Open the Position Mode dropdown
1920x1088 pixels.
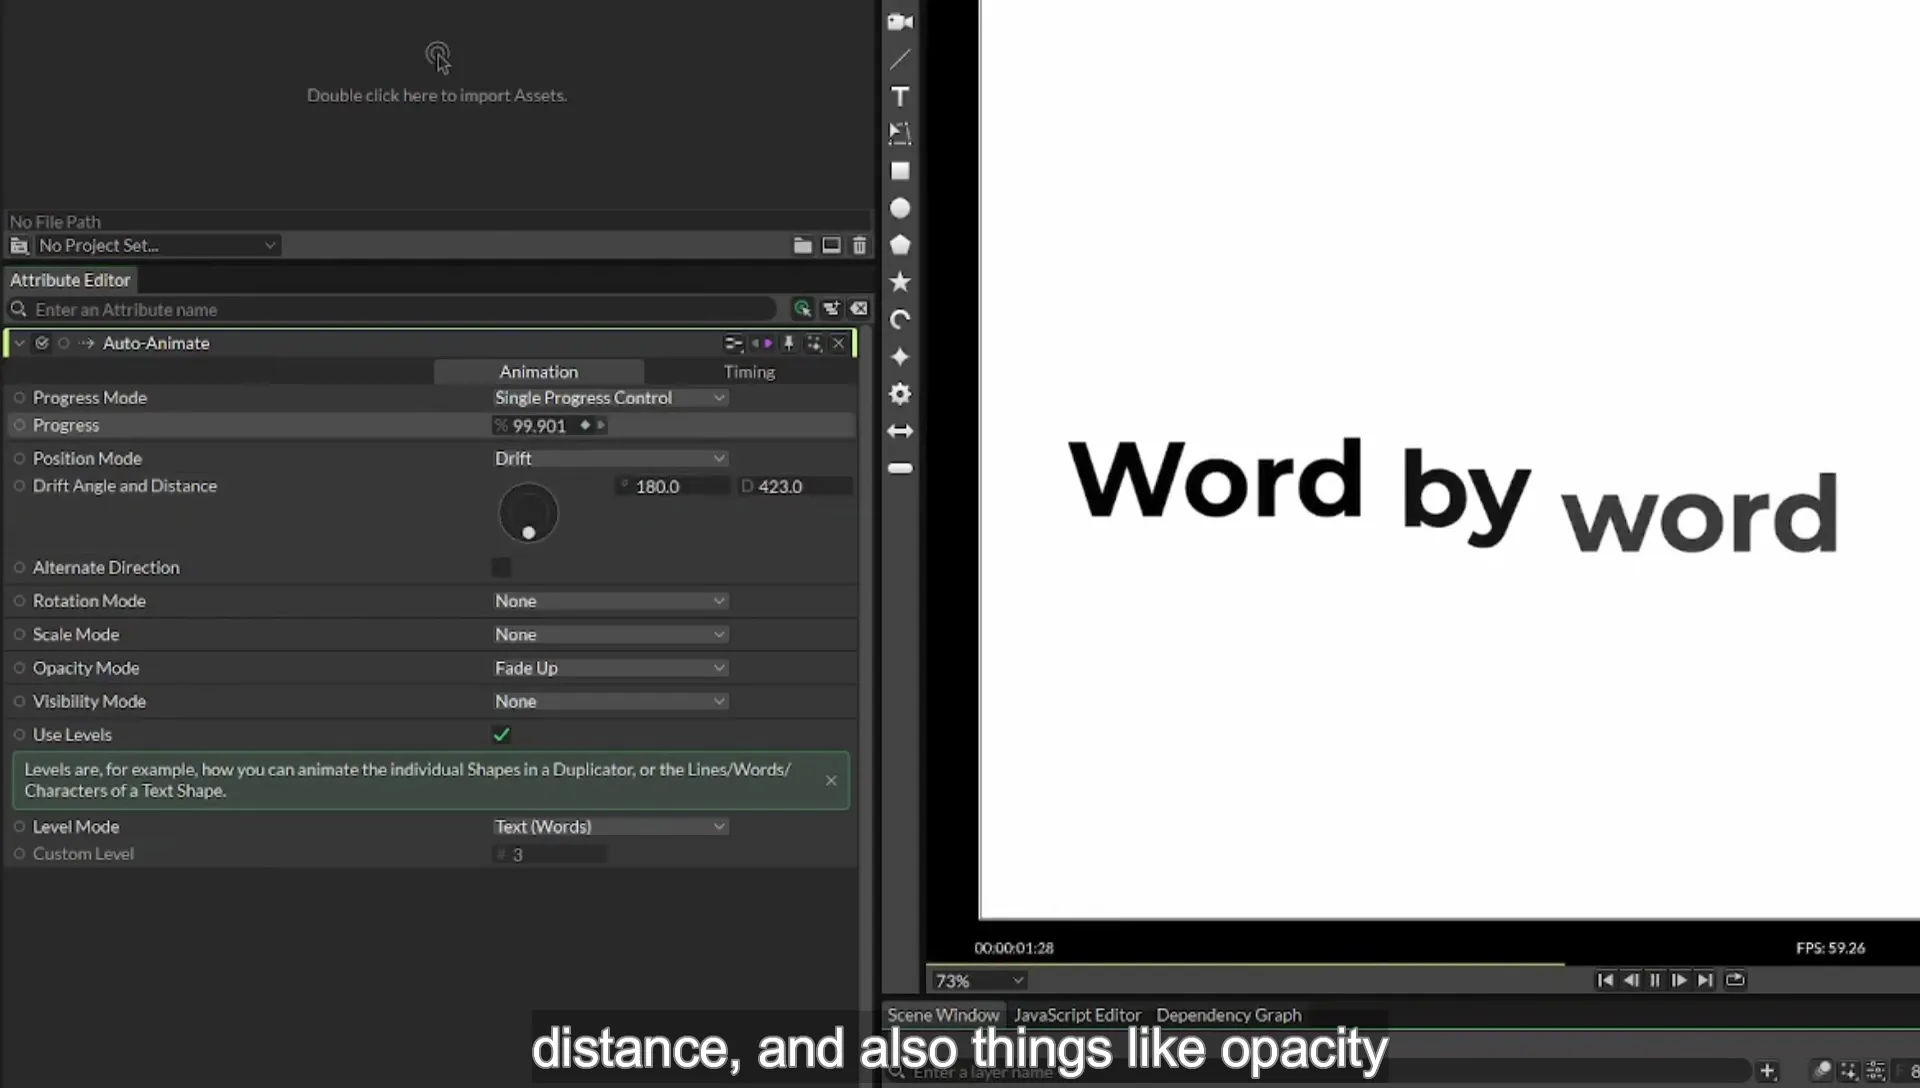pos(609,458)
